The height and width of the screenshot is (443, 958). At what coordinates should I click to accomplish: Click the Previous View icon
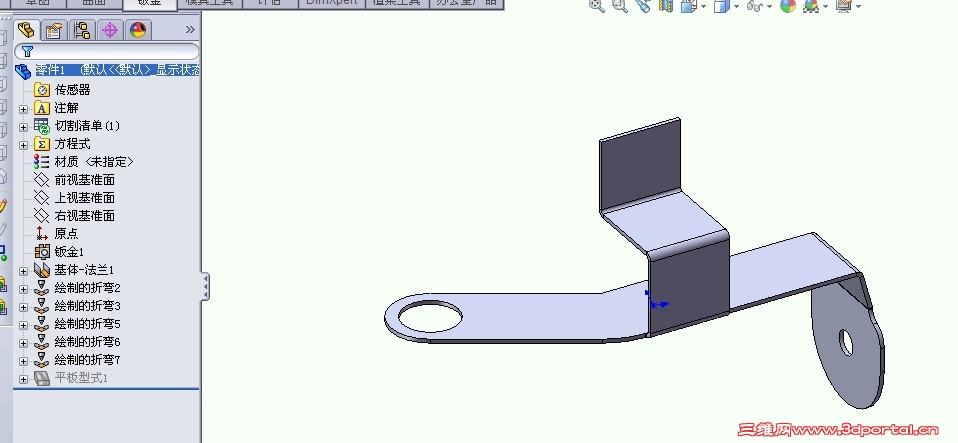tap(643, 6)
